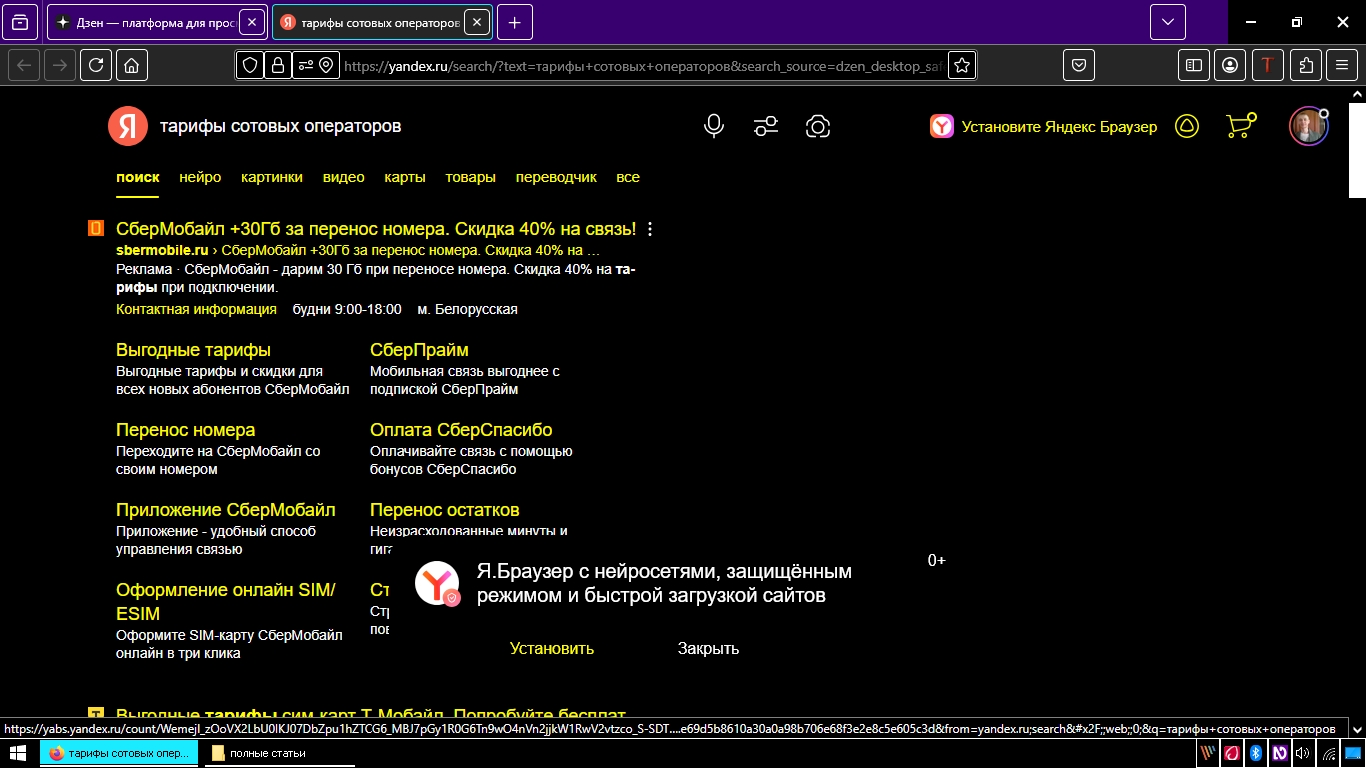1366x768 pixels.
Task: Close the Дзен tab with its X
Action: (251, 21)
